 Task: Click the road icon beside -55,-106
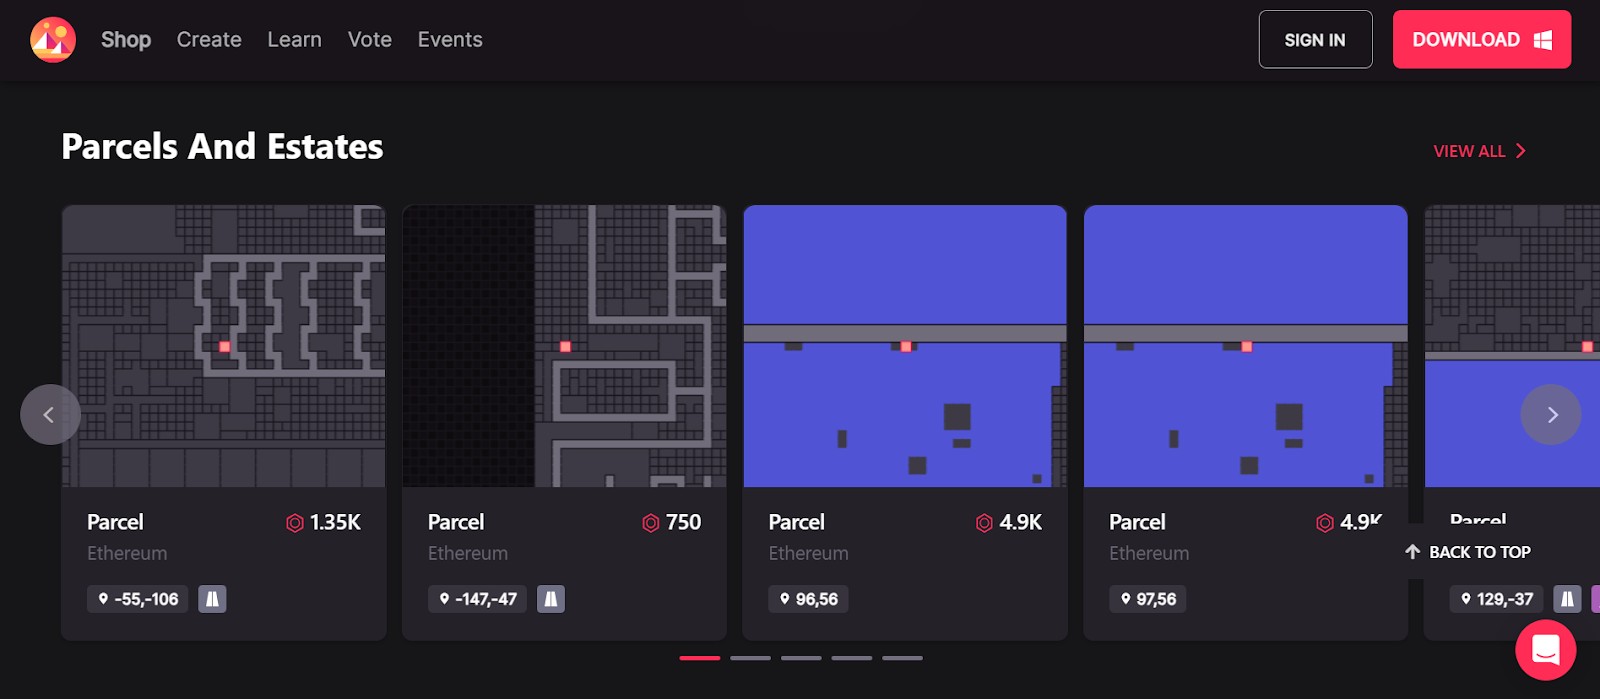[212, 599]
